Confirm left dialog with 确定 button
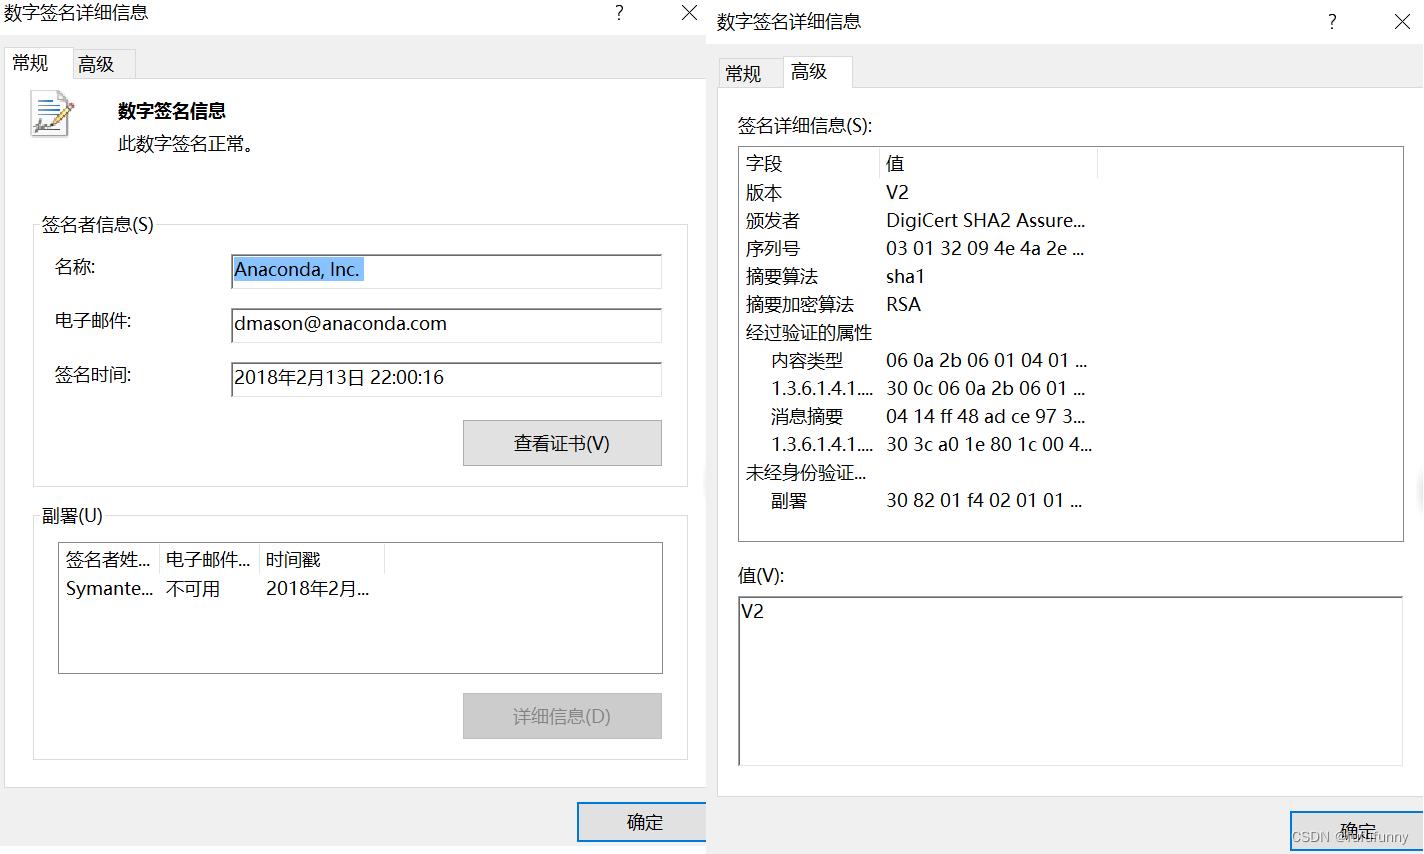Viewport: 1424px width, 854px height. [642, 822]
